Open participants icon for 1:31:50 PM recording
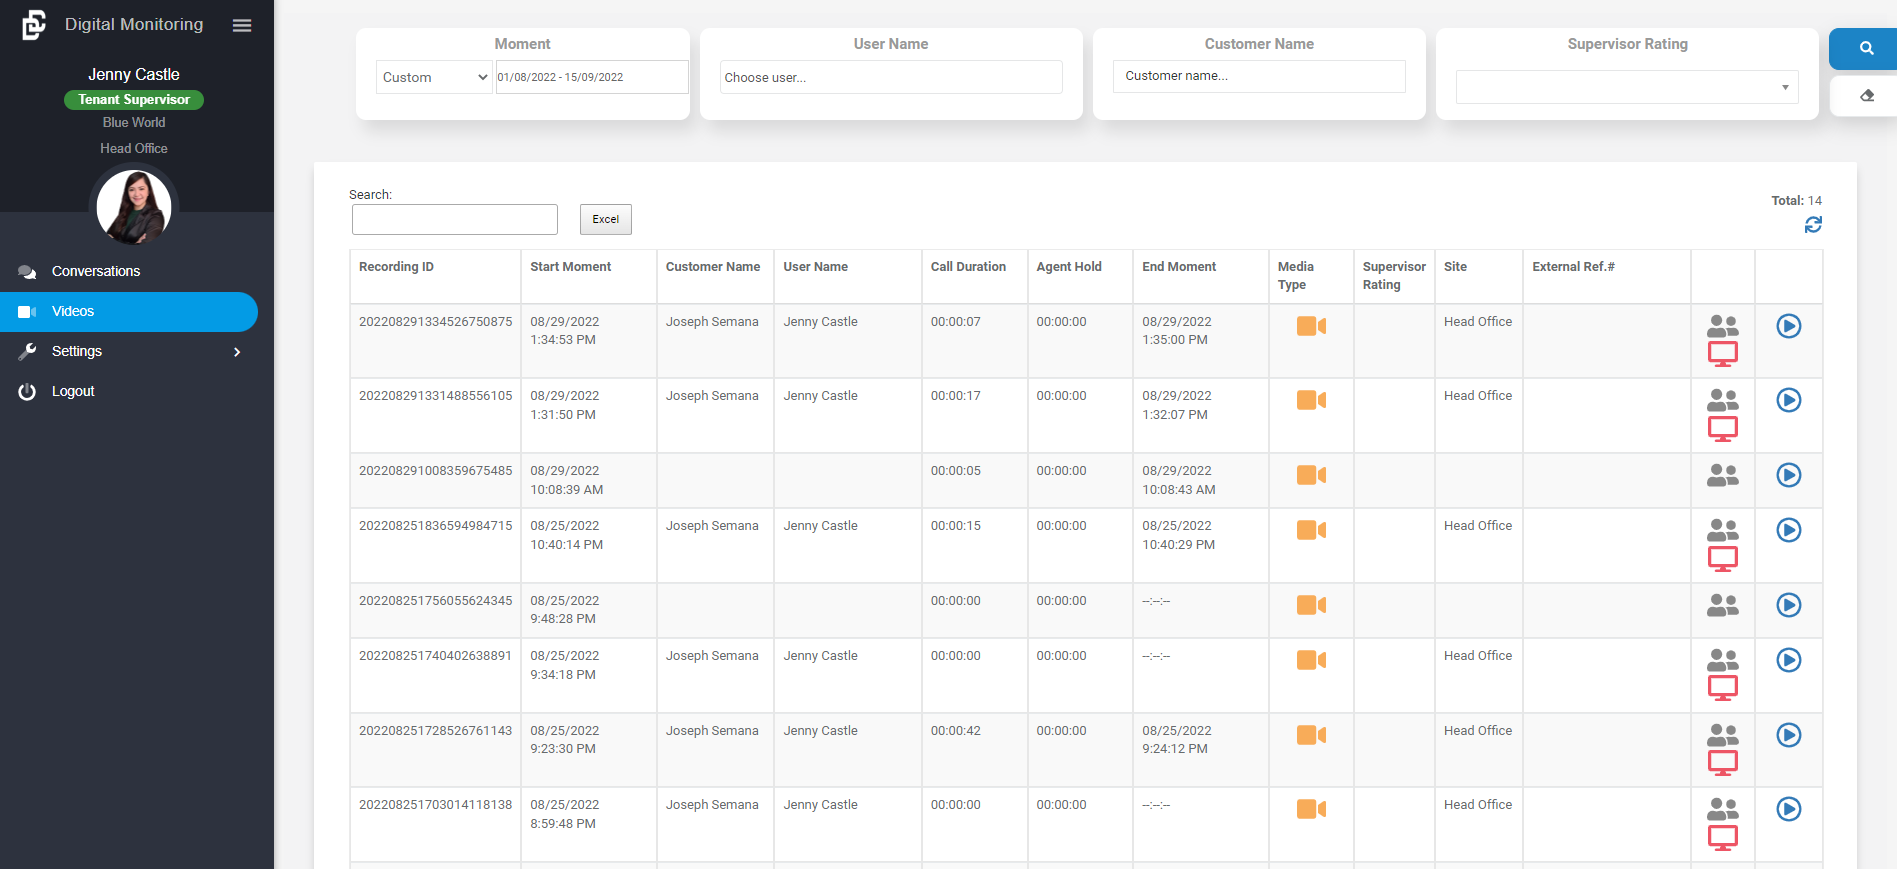Screen dimensions: 1897x869 (x=1722, y=400)
